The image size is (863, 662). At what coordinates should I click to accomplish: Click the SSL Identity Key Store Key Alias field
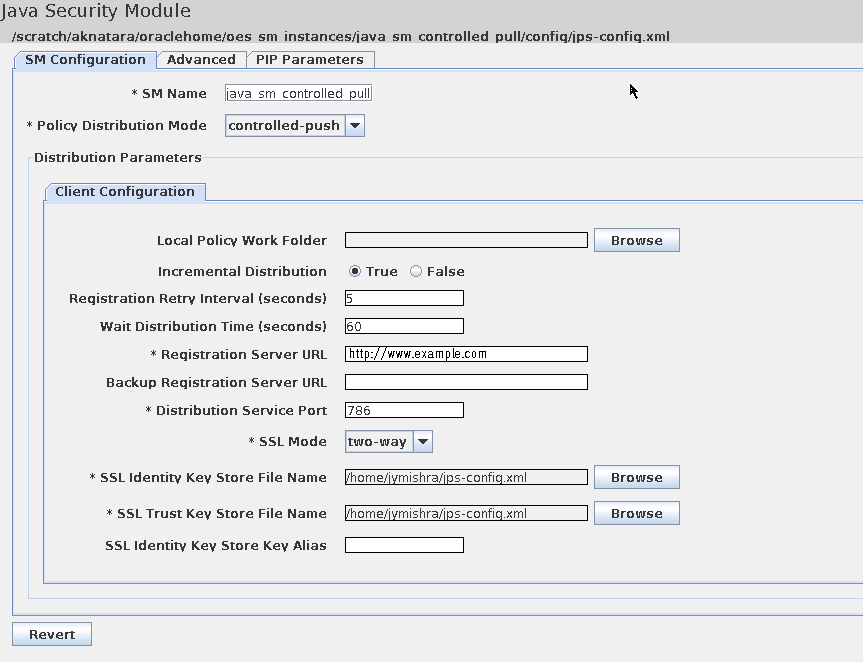[x=405, y=545]
